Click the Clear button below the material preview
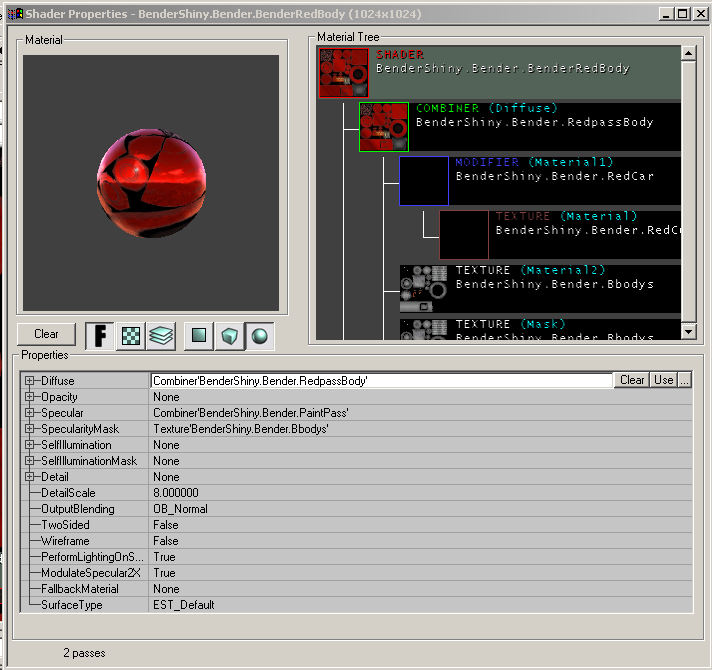Viewport: 712px width, 670px height. 46,334
